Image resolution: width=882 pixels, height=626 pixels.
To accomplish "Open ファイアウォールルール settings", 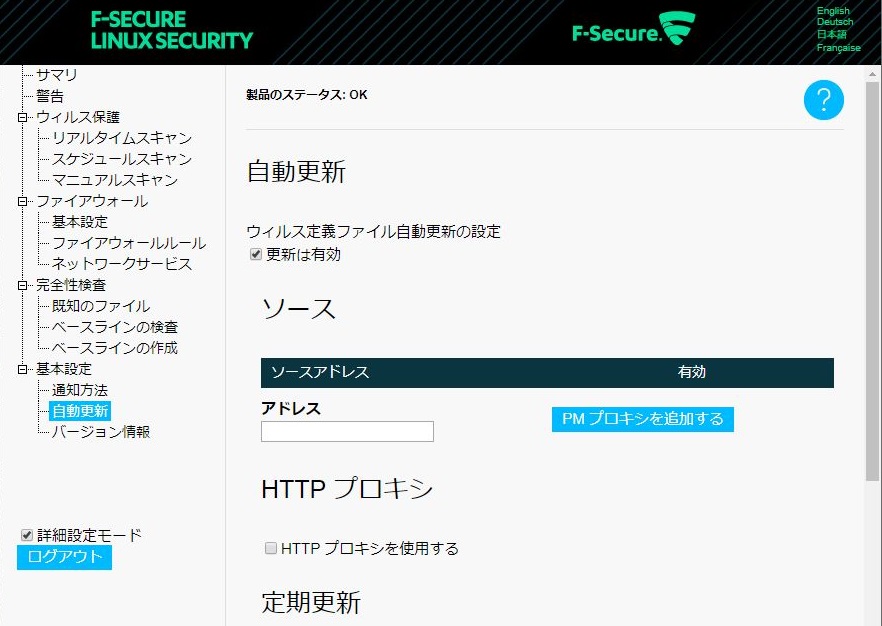I will pyautogui.click(x=129, y=243).
